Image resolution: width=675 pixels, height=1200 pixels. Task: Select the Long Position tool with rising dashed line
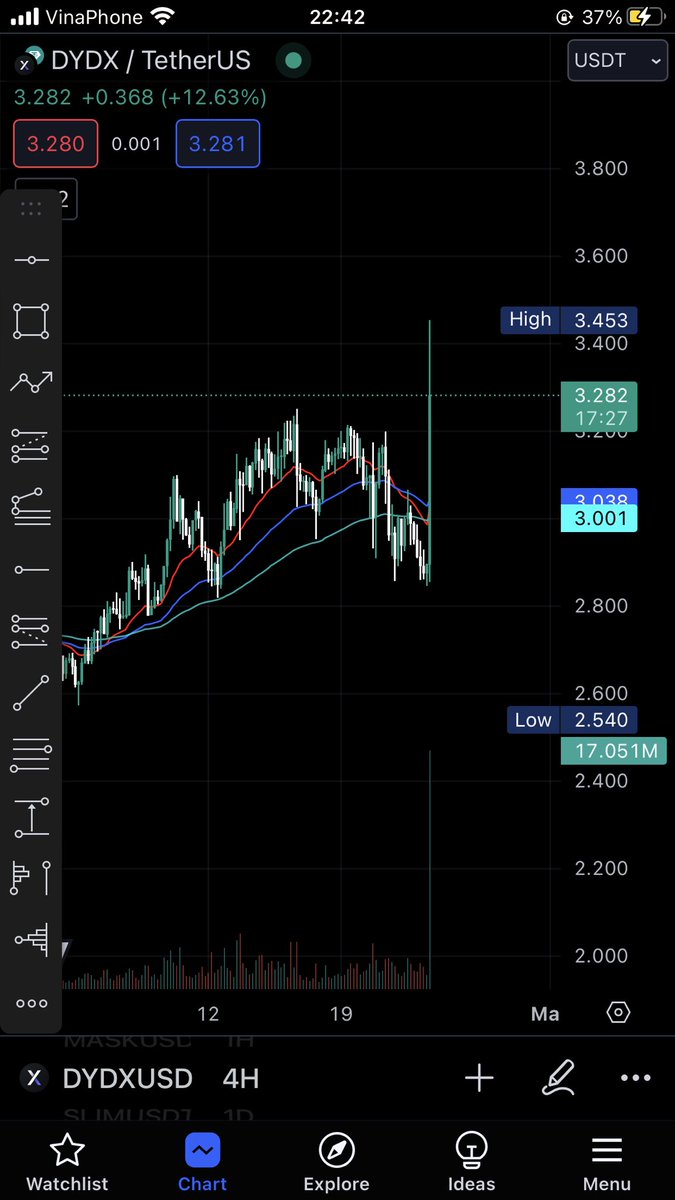pos(31,445)
